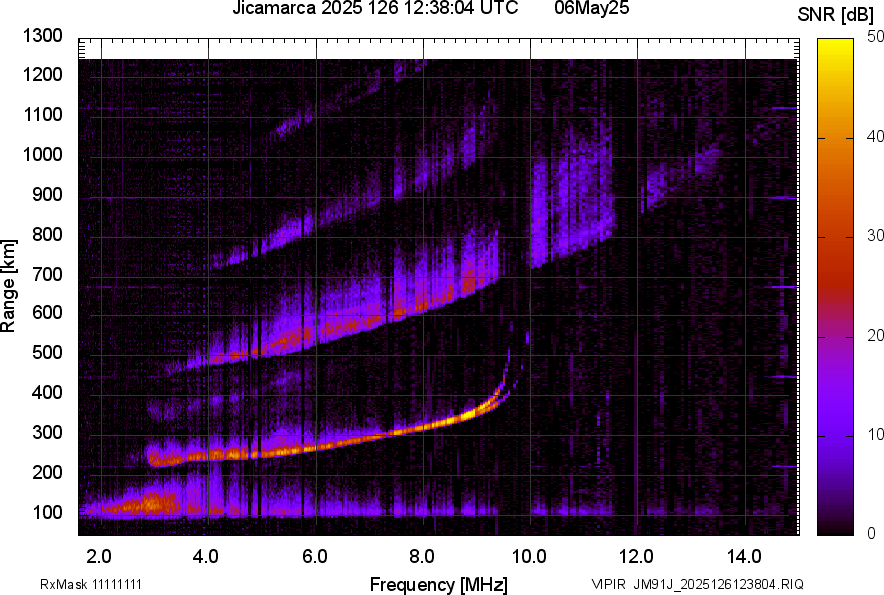Click the range tick label 200

[47, 472]
